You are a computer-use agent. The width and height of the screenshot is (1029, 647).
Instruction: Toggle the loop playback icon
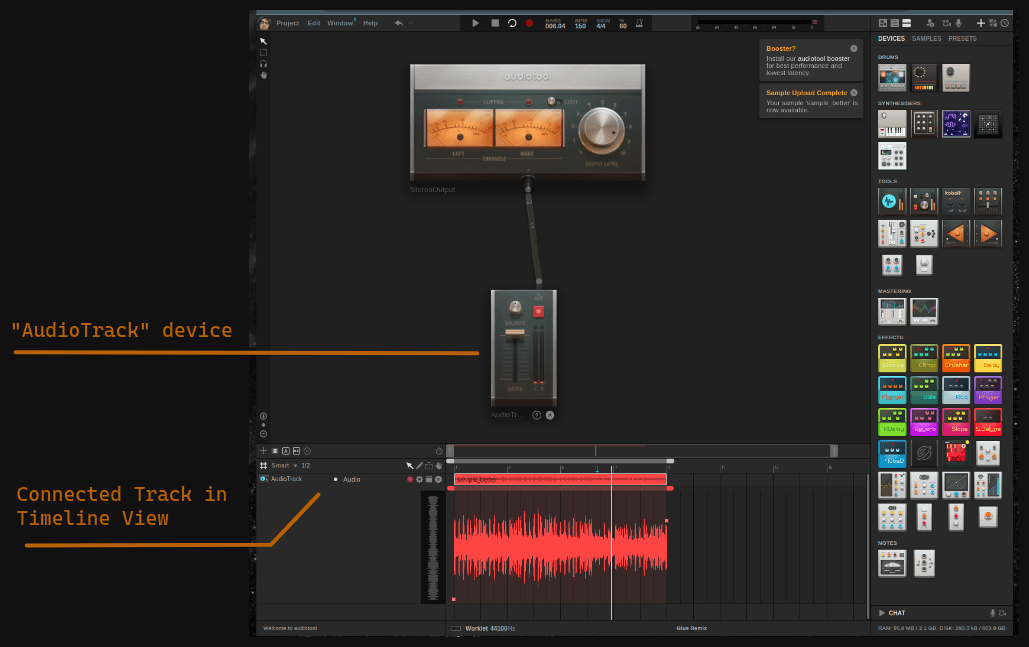[512, 23]
